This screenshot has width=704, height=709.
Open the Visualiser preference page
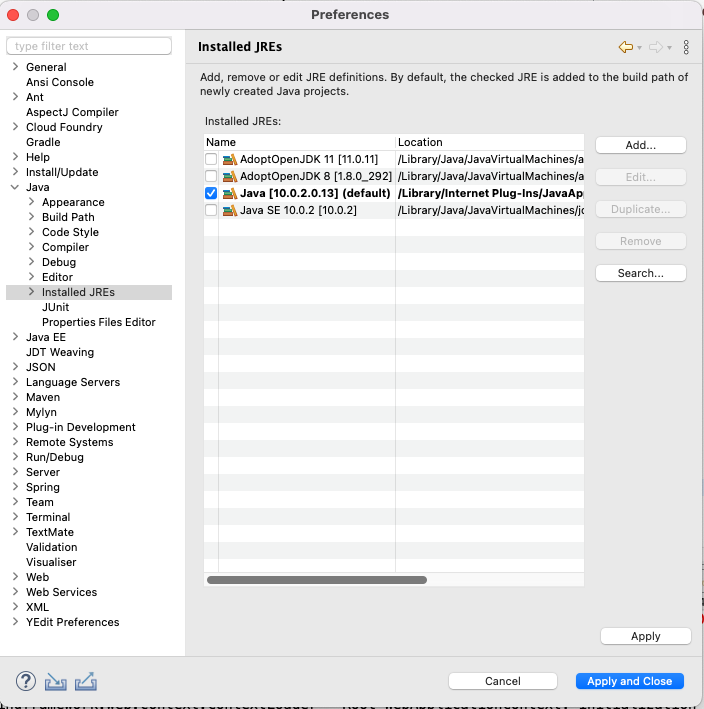pos(51,562)
